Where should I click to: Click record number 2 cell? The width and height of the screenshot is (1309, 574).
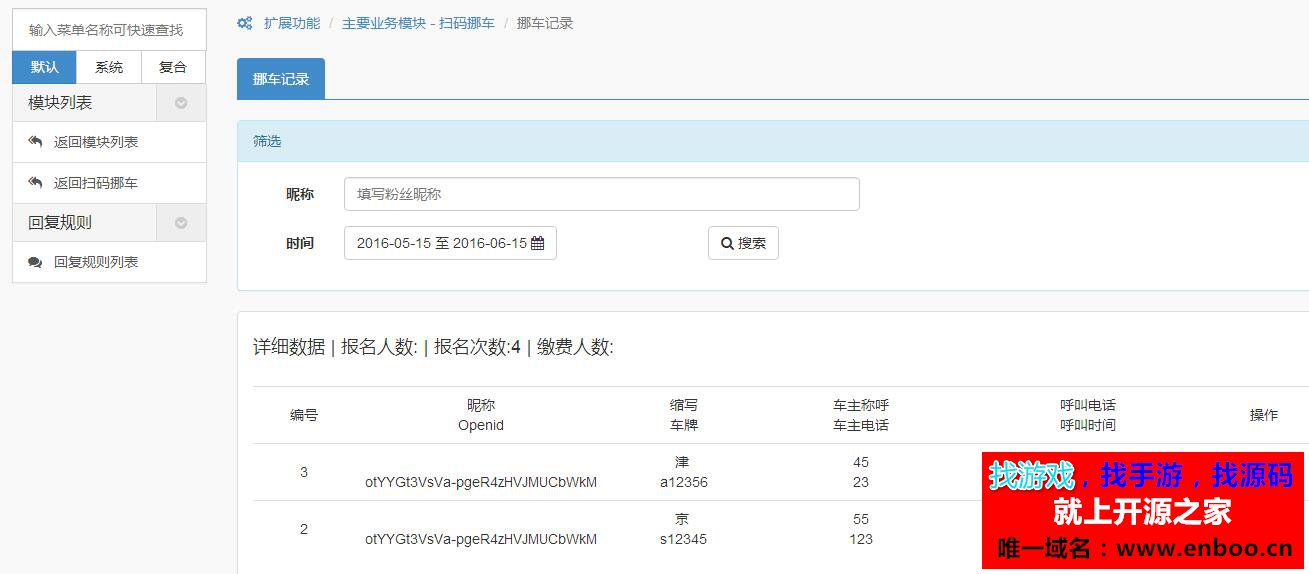[x=304, y=529]
